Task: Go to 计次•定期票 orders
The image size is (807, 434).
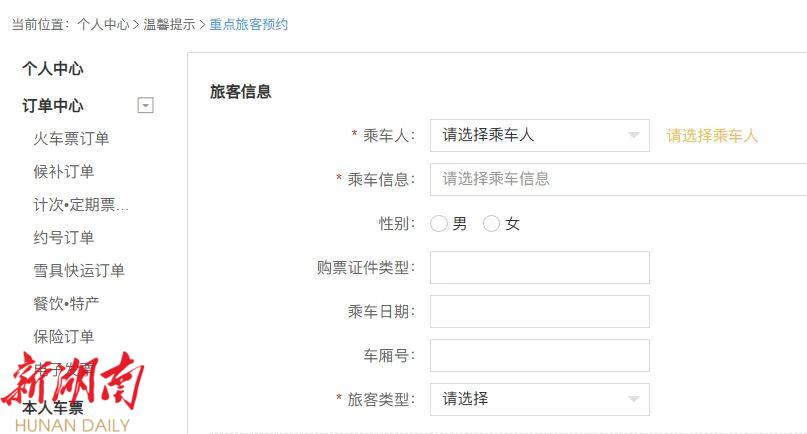Action: pyautogui.click(x=81, y=205)
